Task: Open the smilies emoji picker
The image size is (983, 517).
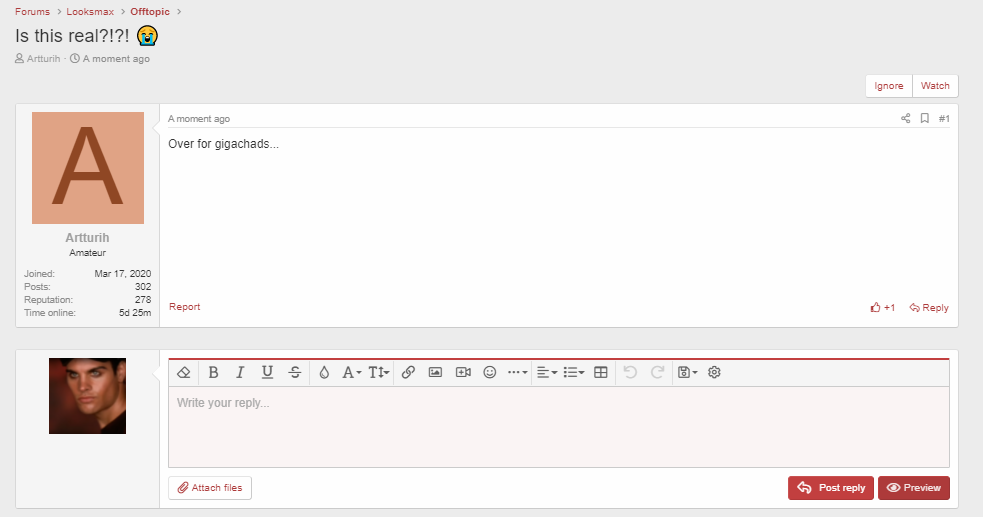Action: click(490, 372)
